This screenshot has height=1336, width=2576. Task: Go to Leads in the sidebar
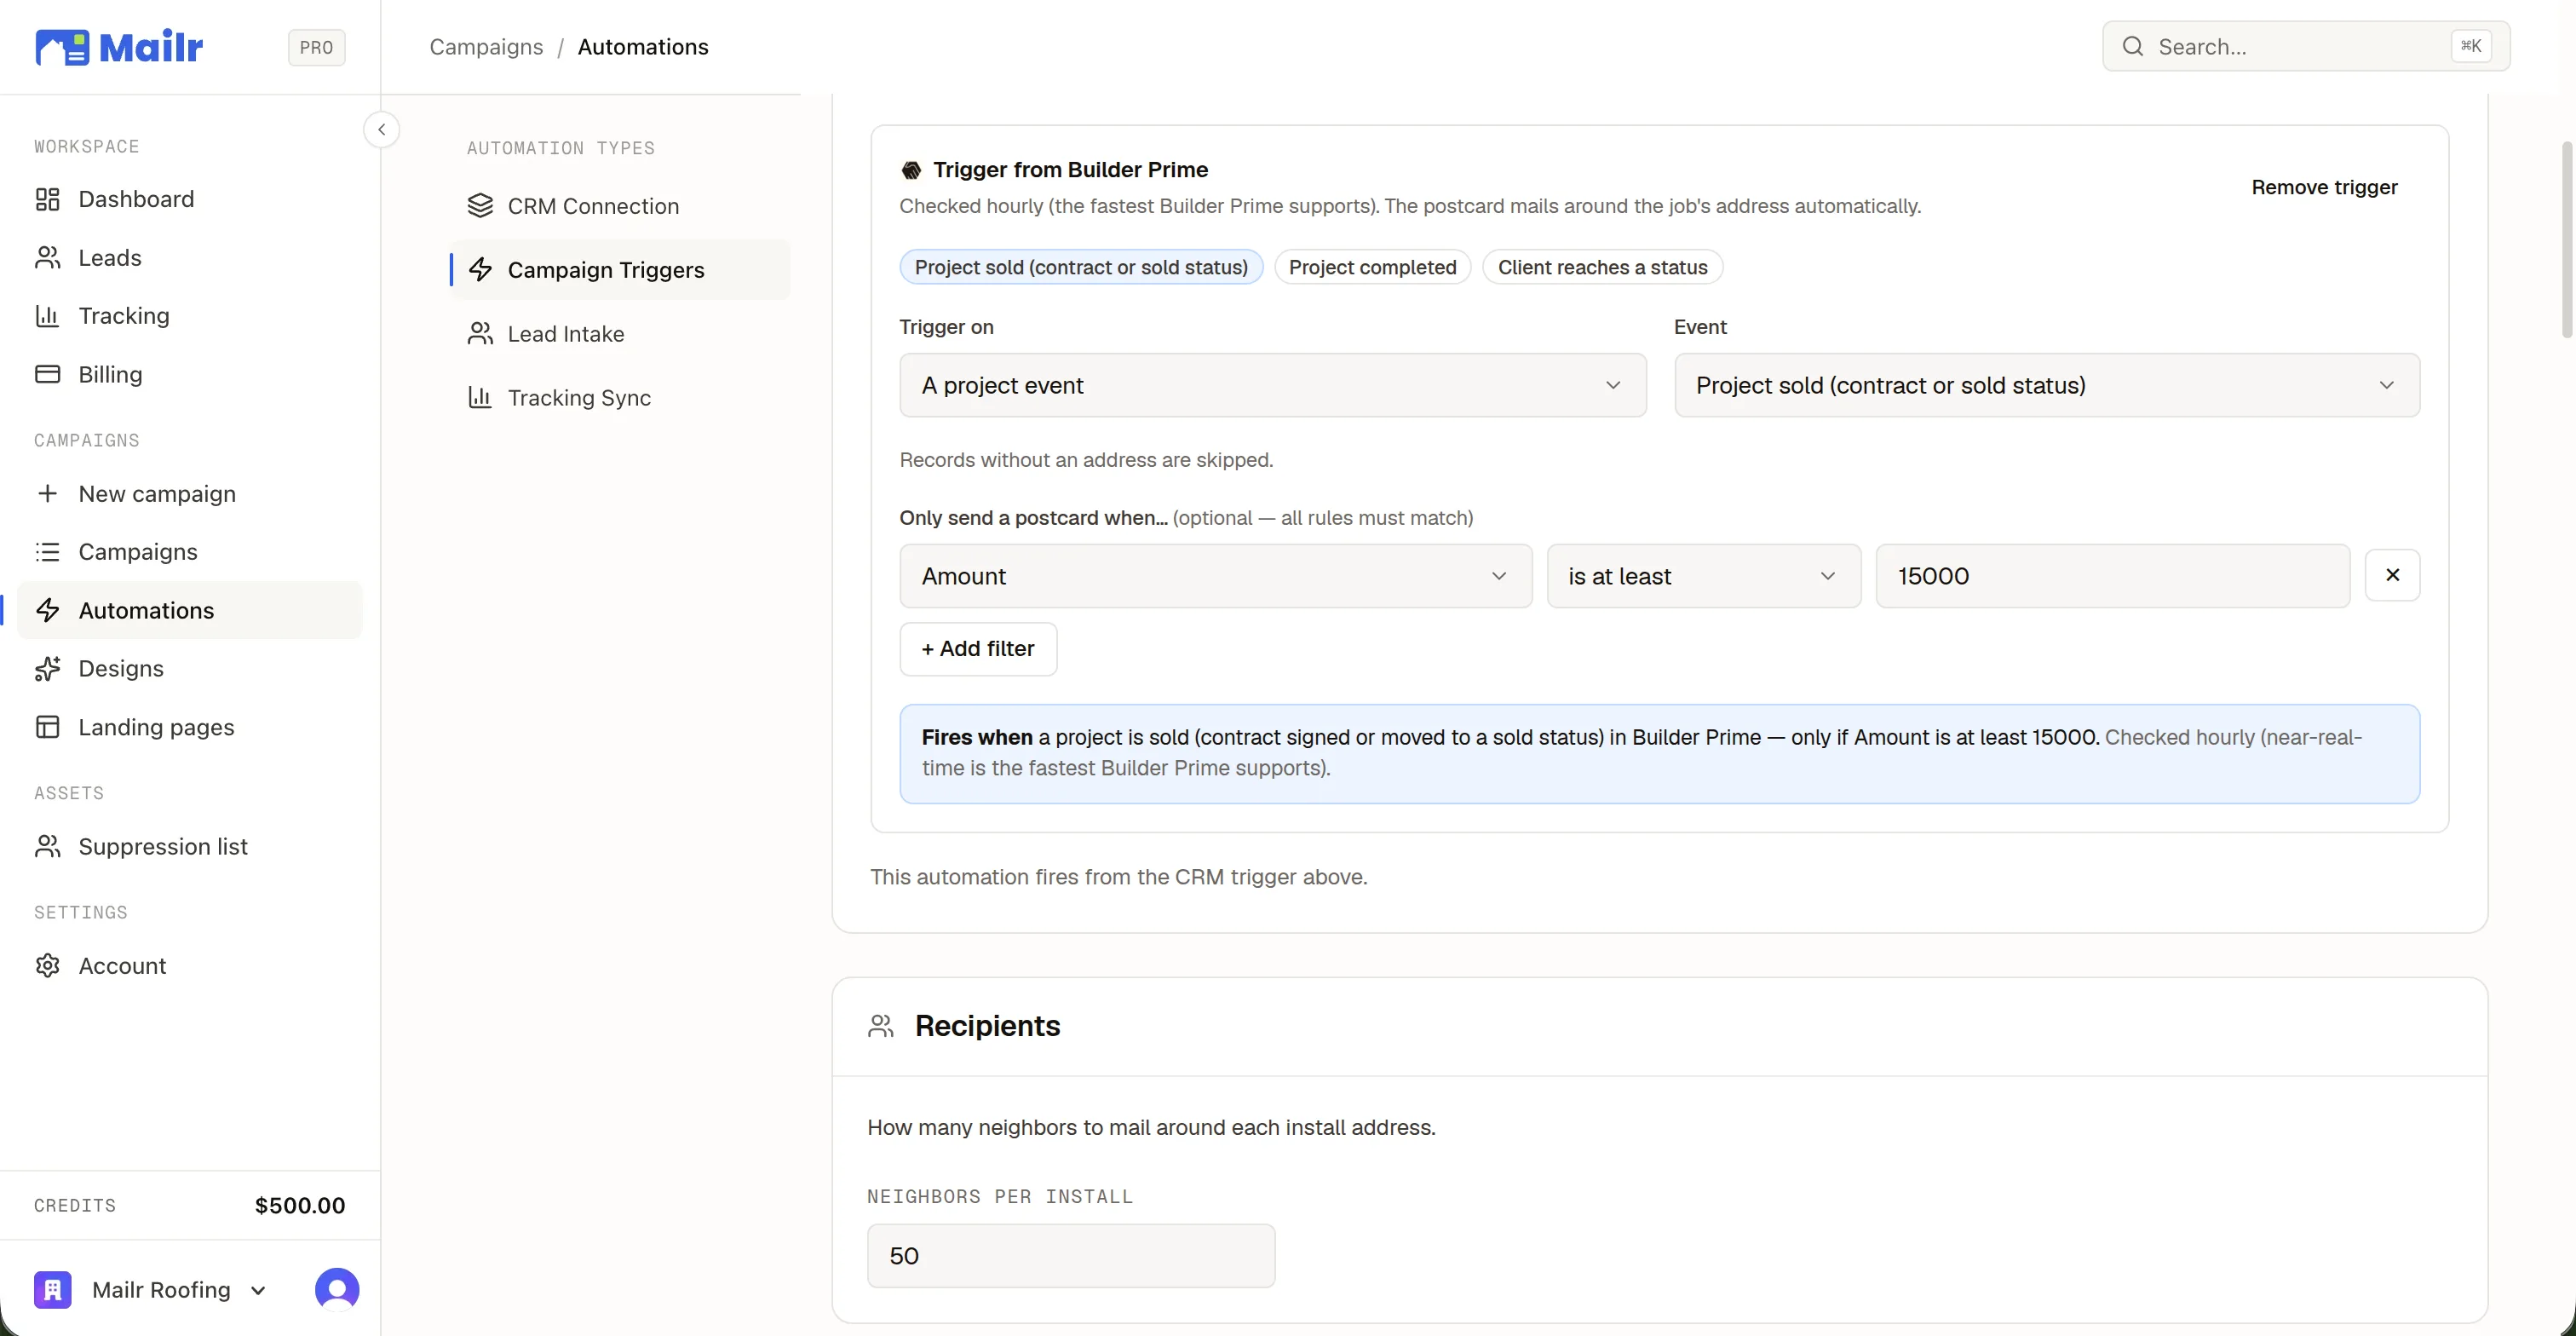(x=190, y=258)
